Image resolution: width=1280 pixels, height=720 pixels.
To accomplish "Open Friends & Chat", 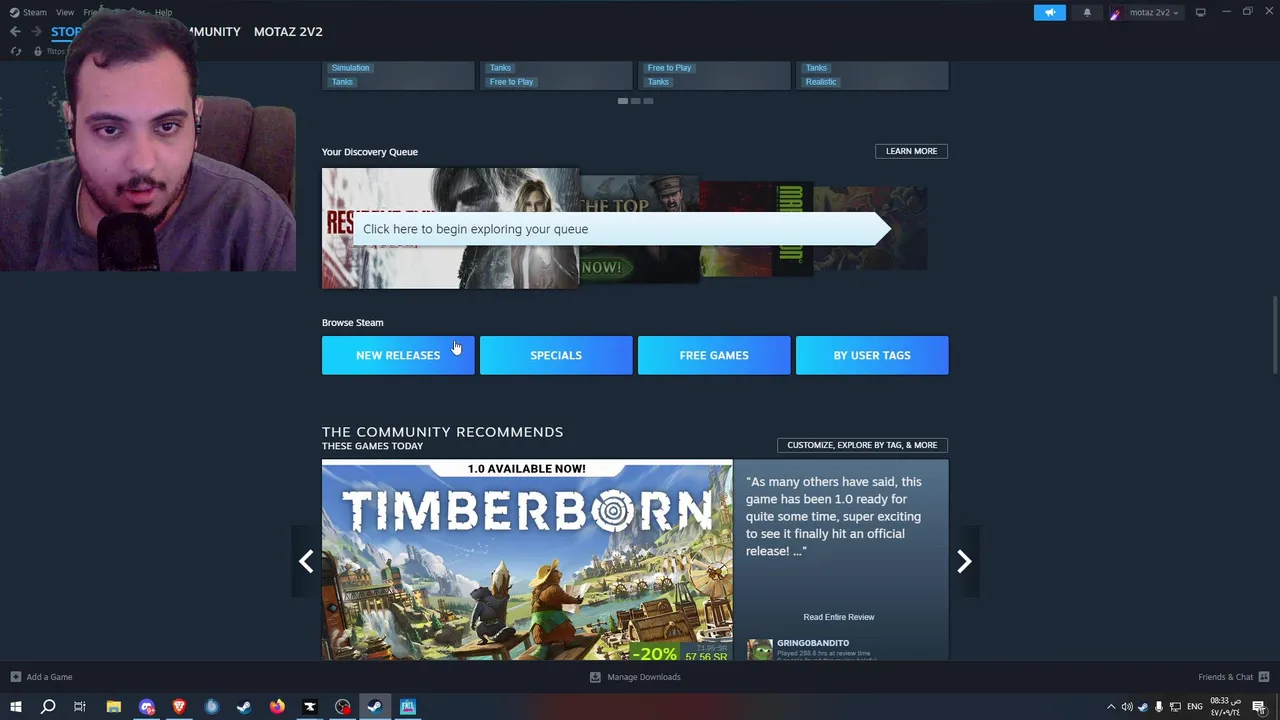I will tap(1225, 677).
